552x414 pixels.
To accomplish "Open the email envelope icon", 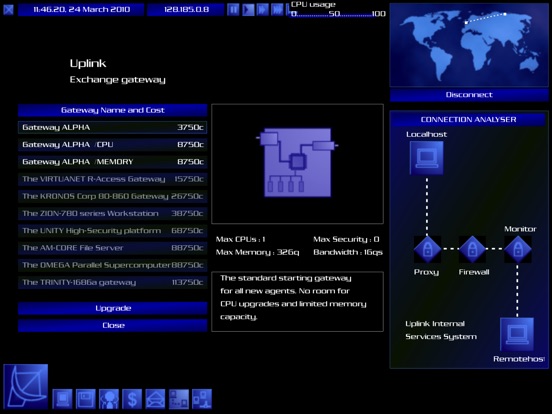I will click(x=155, y=399).
